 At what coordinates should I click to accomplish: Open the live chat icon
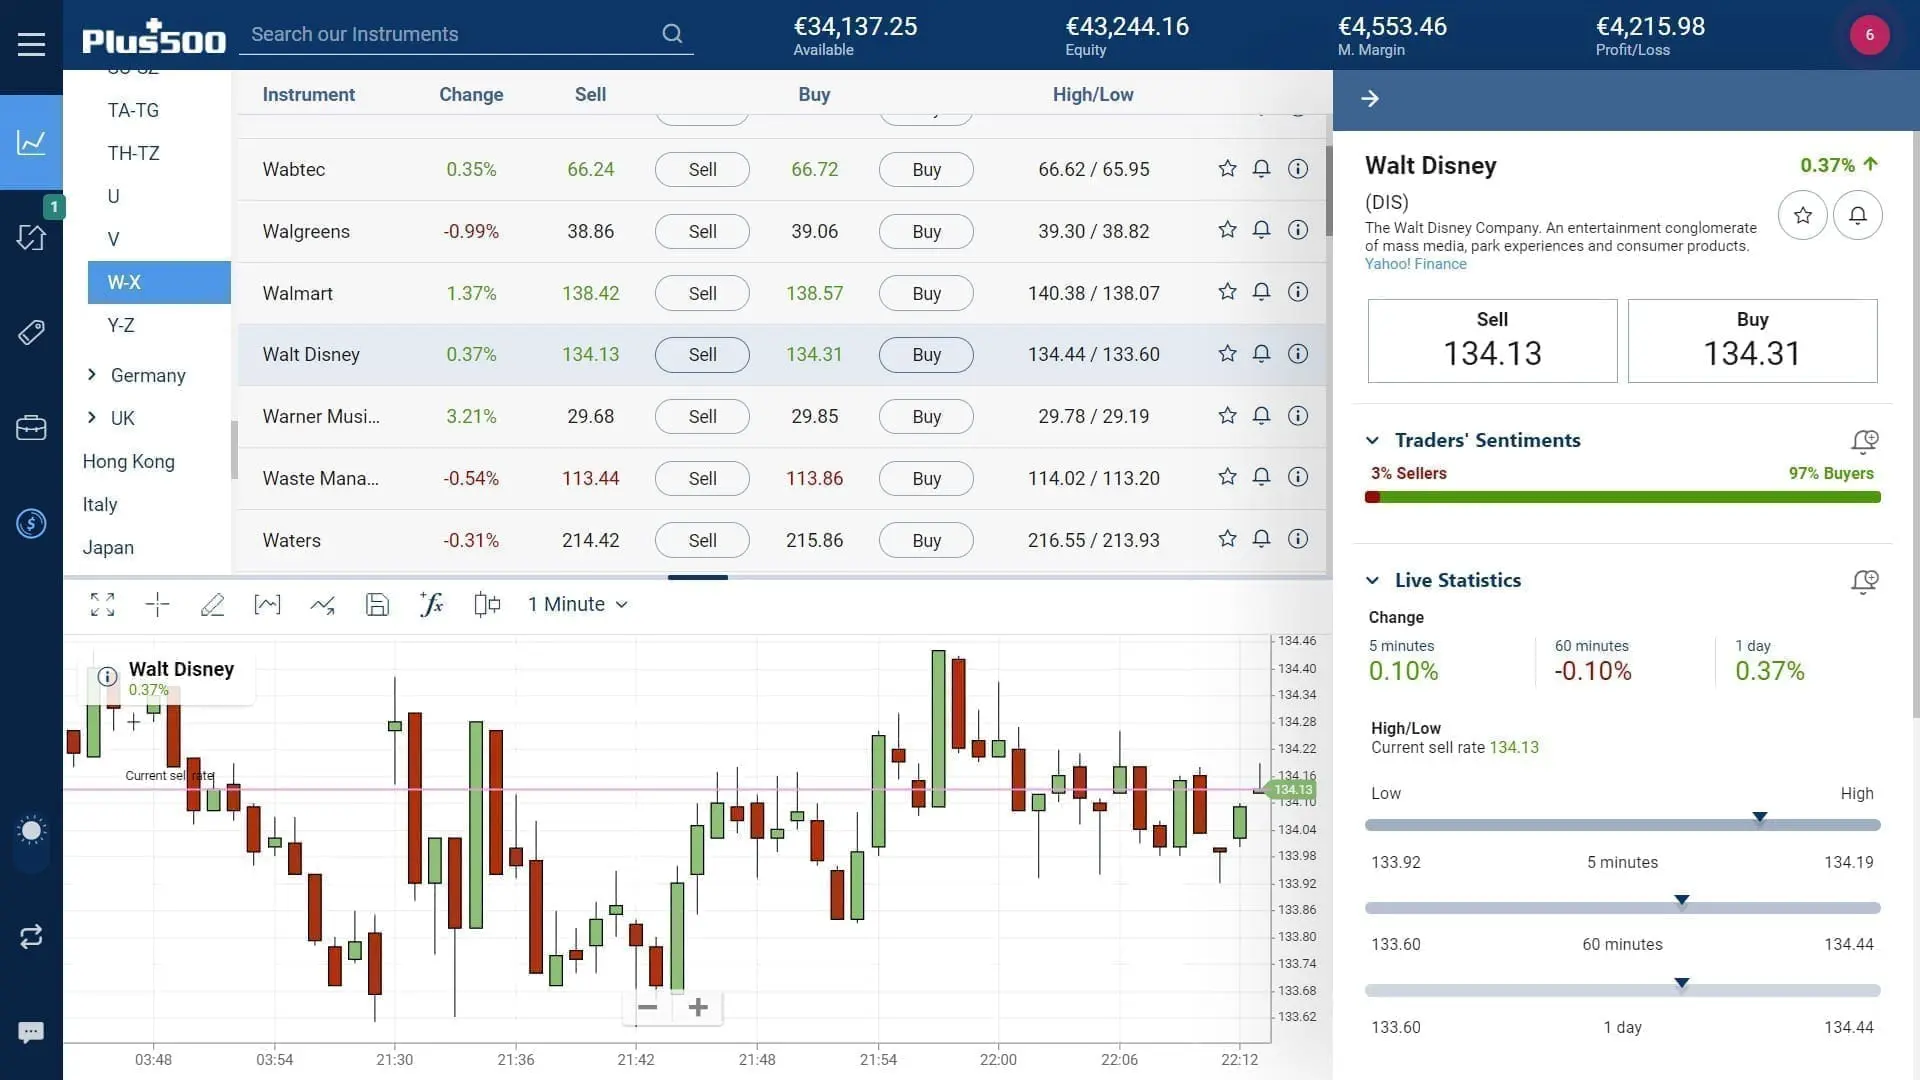pos(31,1032)
